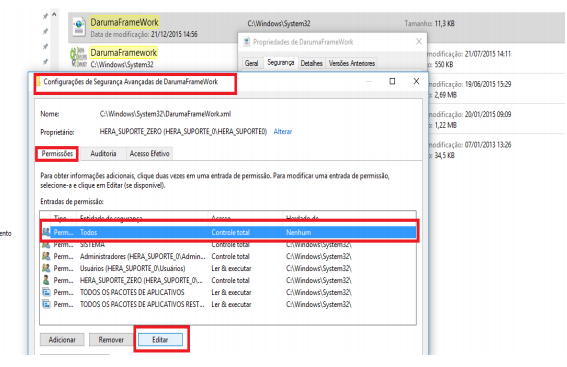
Task: Click the user icon of HERA_SUPORTE_ZERO entry
Action: point(46,280)
